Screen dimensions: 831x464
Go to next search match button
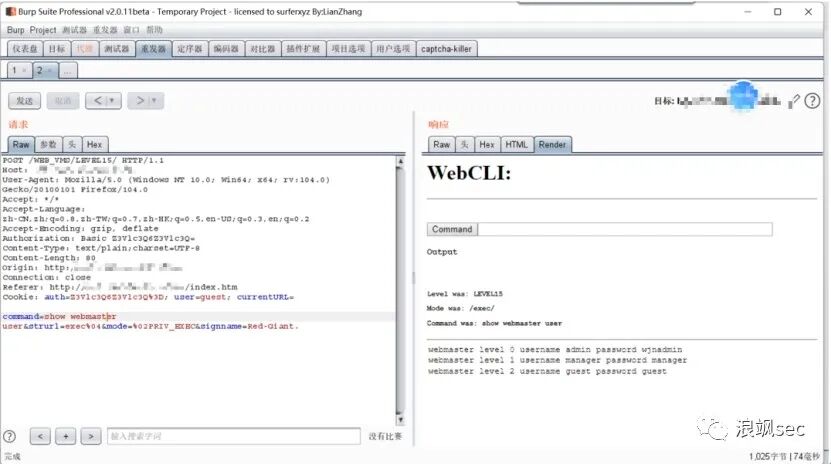[x=91, y=436]
